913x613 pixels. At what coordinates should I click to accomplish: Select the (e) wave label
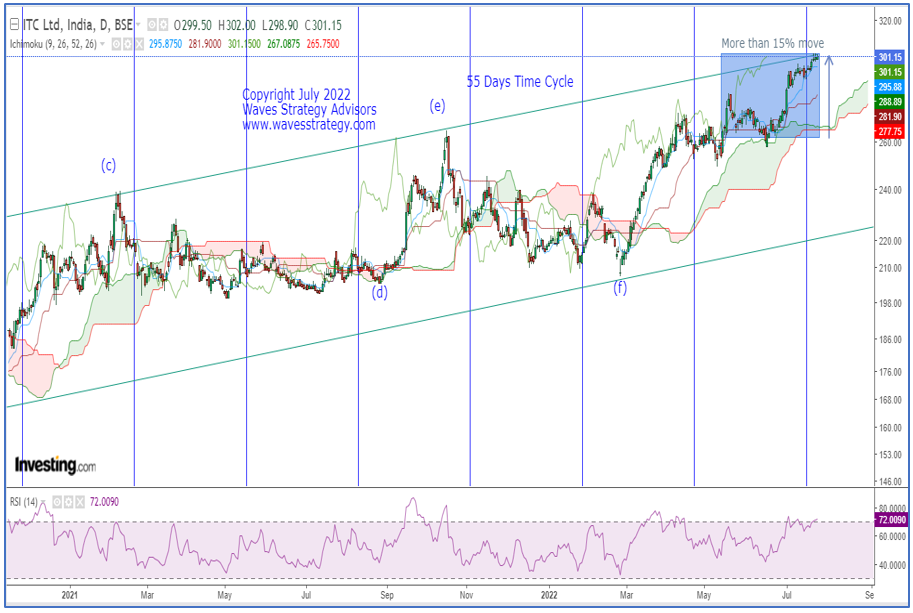(x=437, y=105)
